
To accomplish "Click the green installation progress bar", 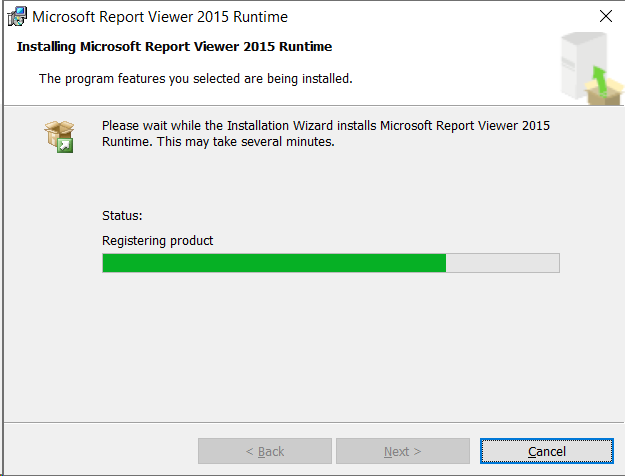I will pyautogui.click(x=331, y=263).
